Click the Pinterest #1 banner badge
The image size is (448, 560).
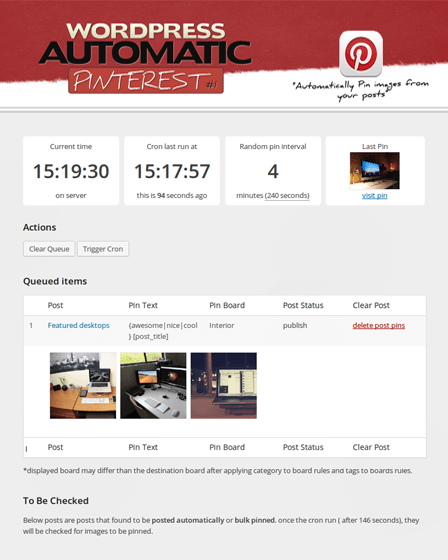coord(146,80)
